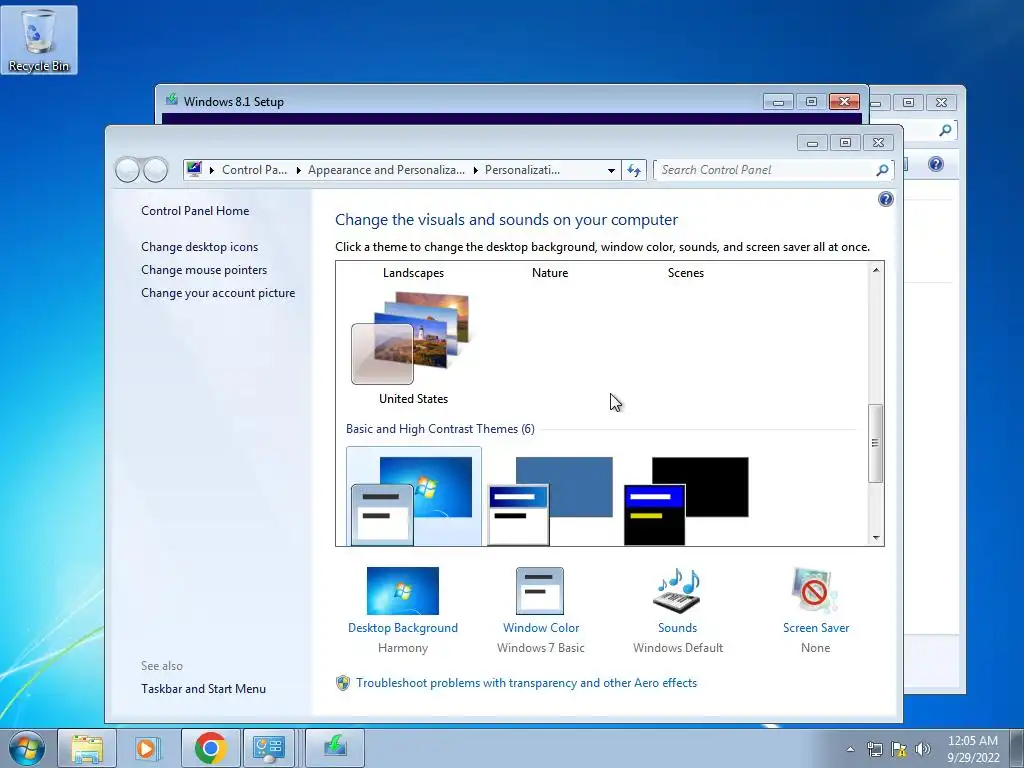Click the Scenes theme label
The width and height of the screenshot is (1024, 768).
click(686, 273)
